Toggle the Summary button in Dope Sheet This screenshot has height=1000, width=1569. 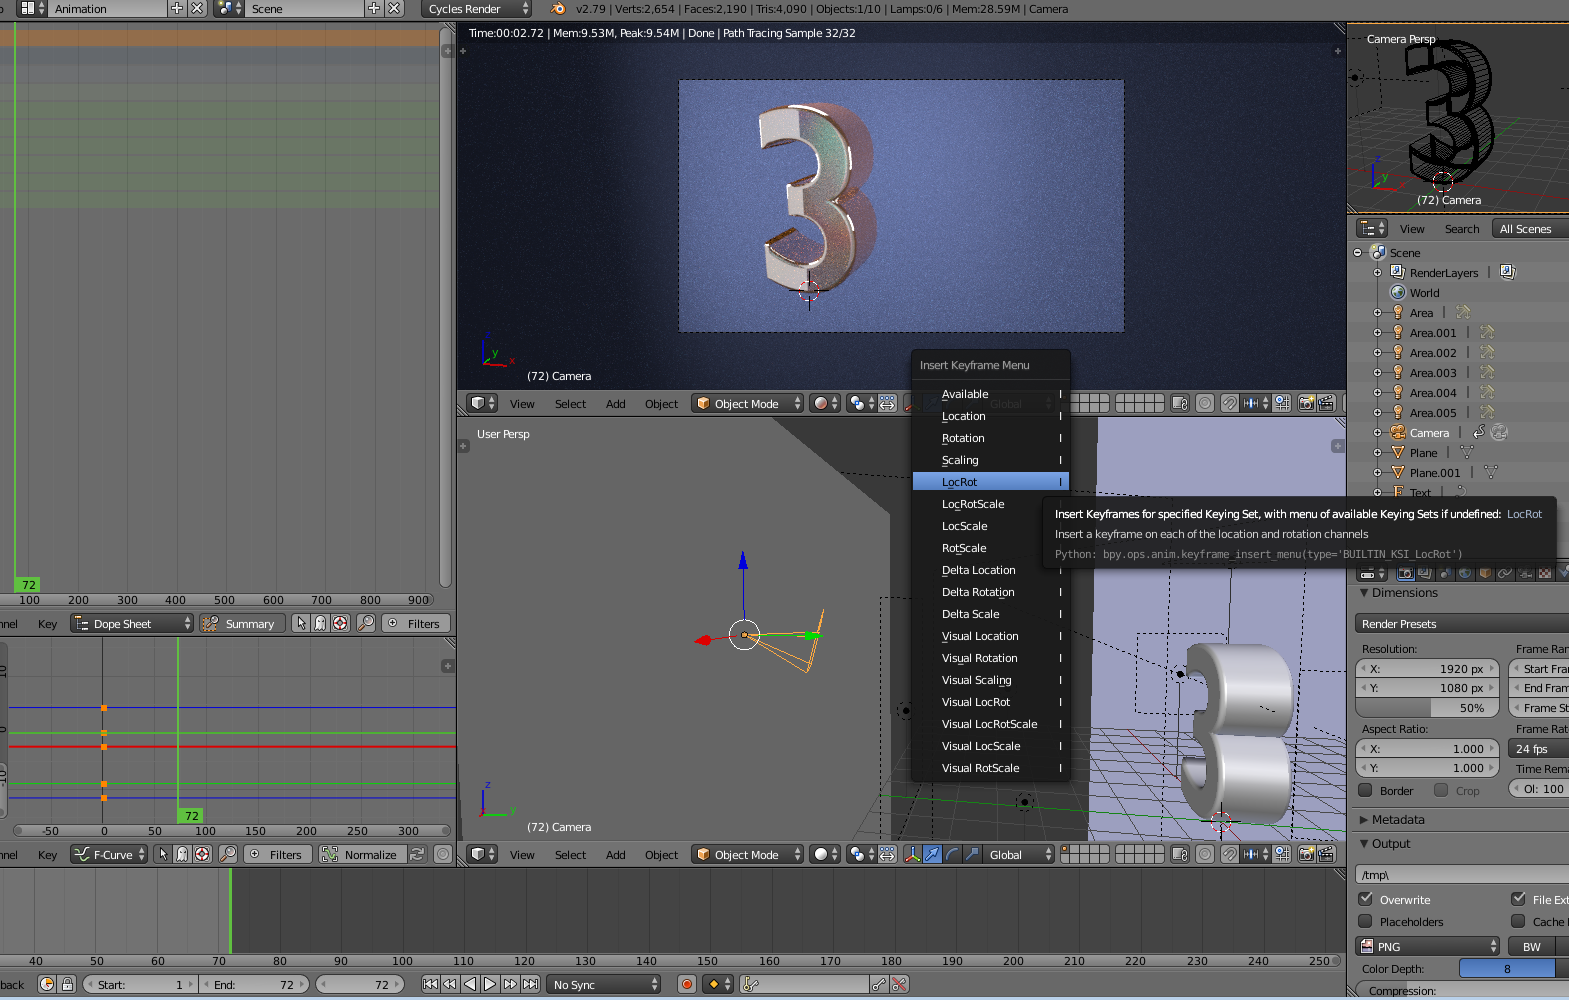[x=241, y=623]
